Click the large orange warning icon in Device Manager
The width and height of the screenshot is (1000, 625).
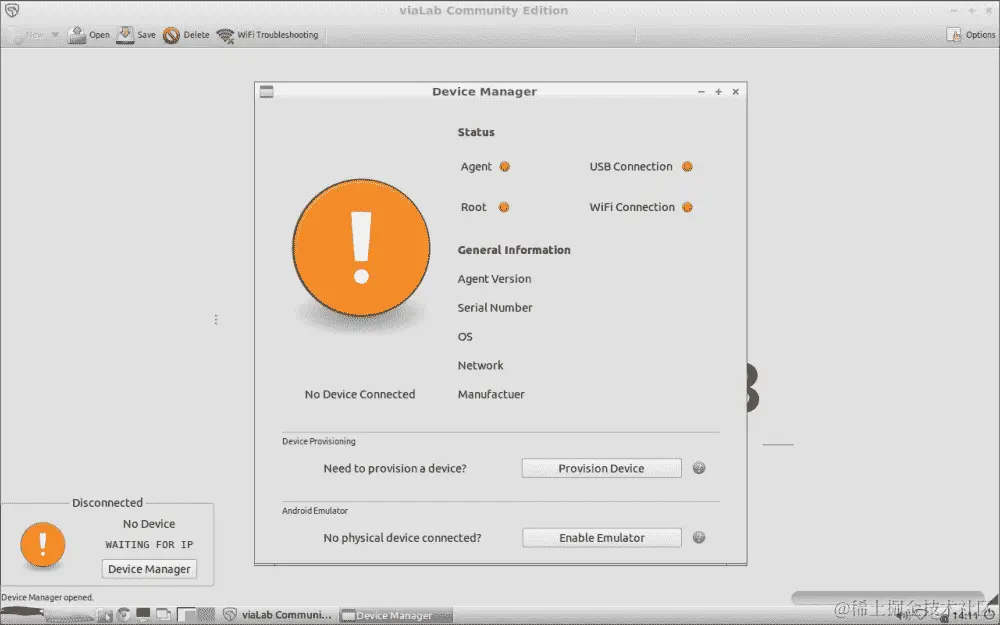click(x=361, y=247)
